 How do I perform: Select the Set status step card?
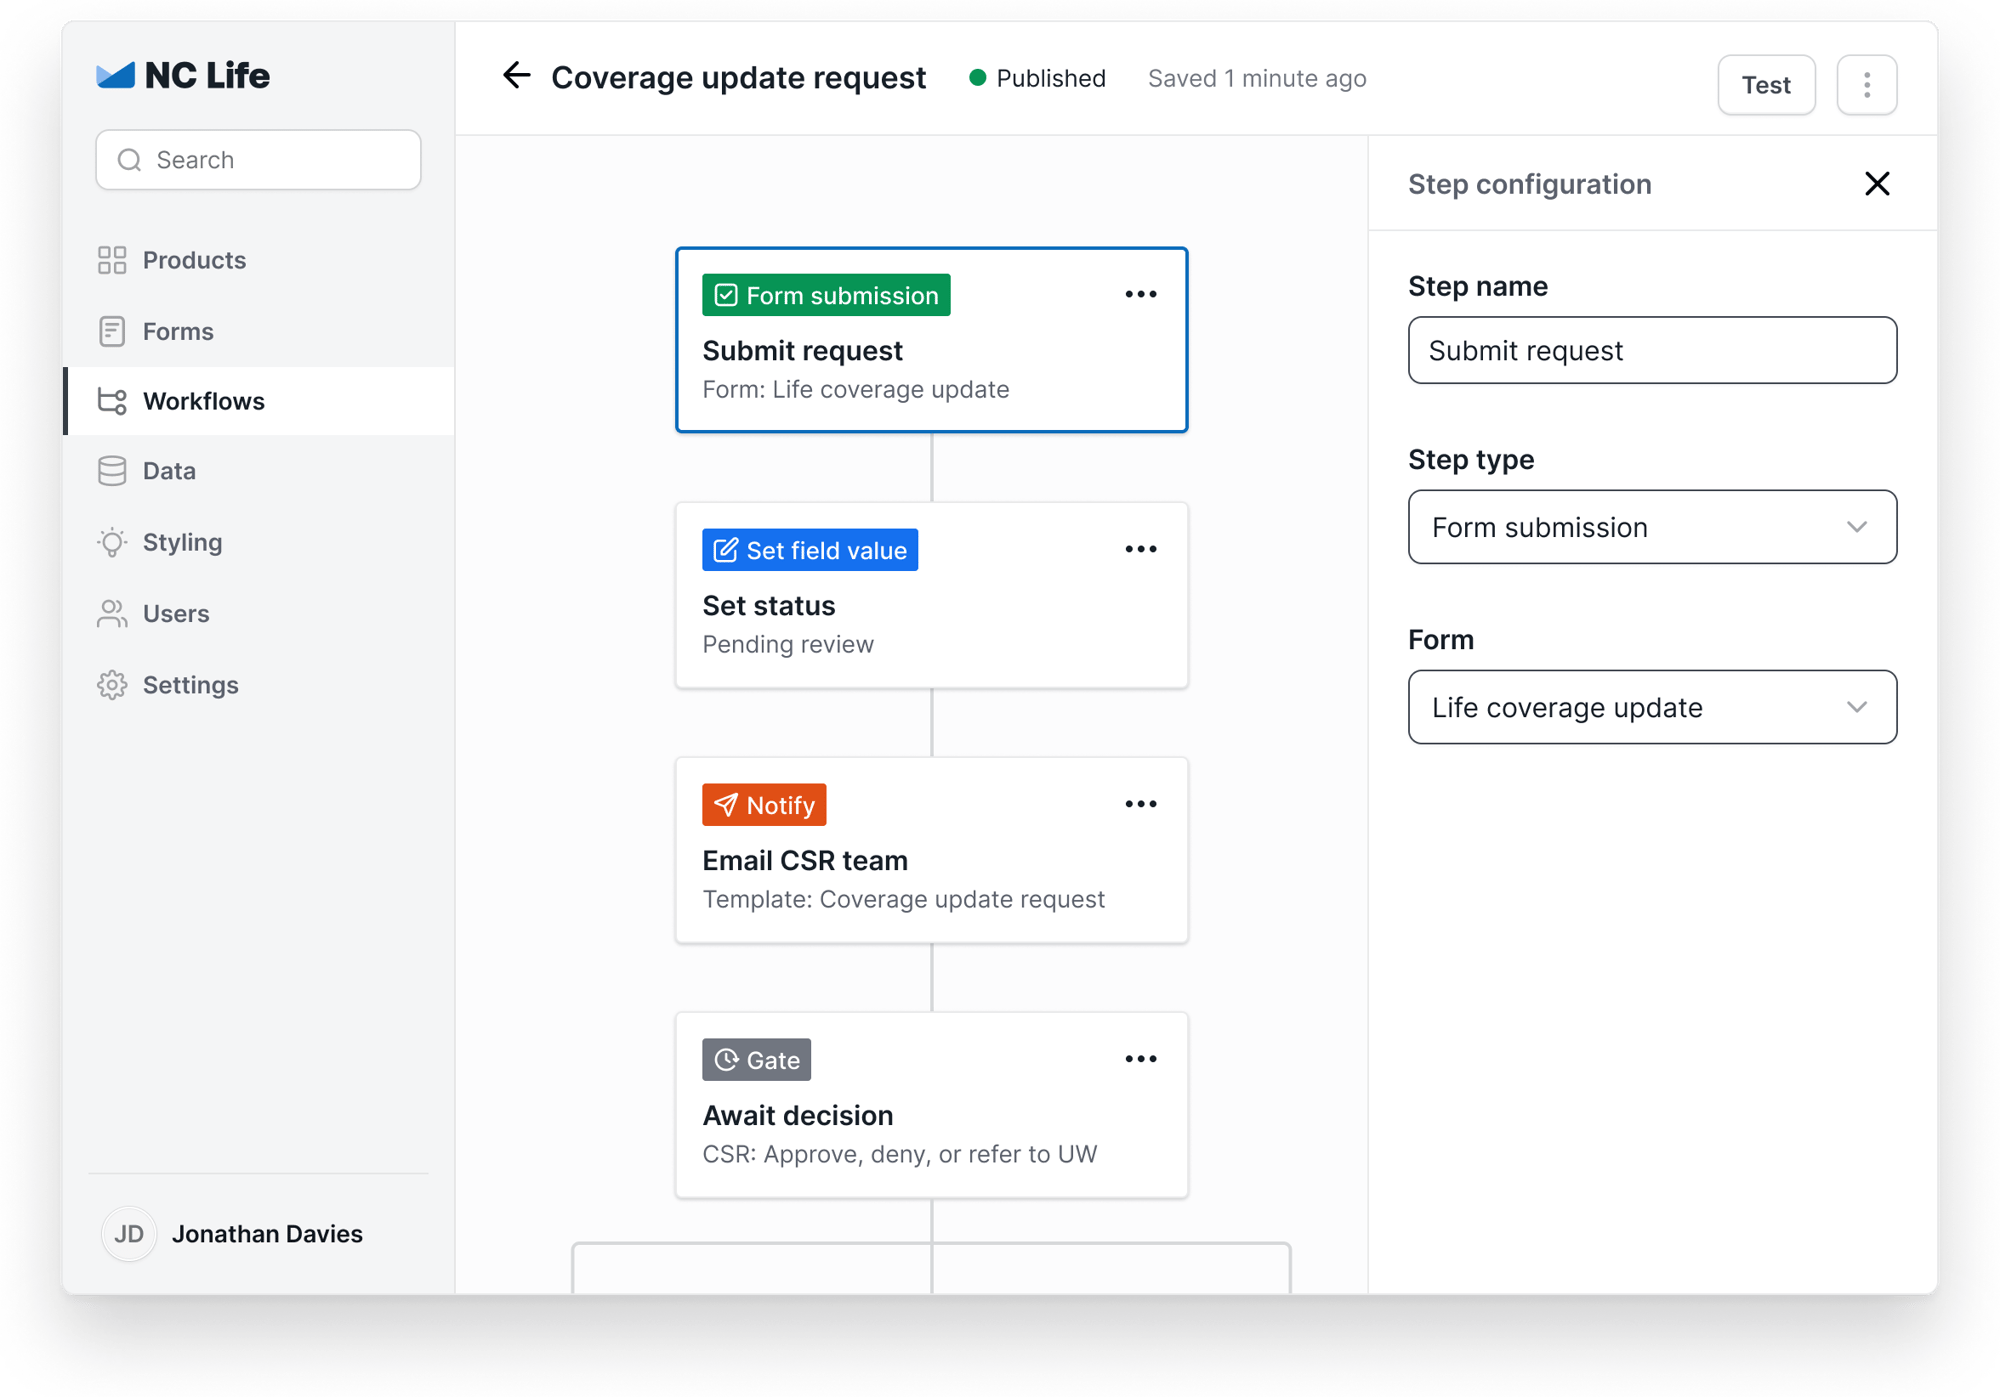[x=931, y=595]
